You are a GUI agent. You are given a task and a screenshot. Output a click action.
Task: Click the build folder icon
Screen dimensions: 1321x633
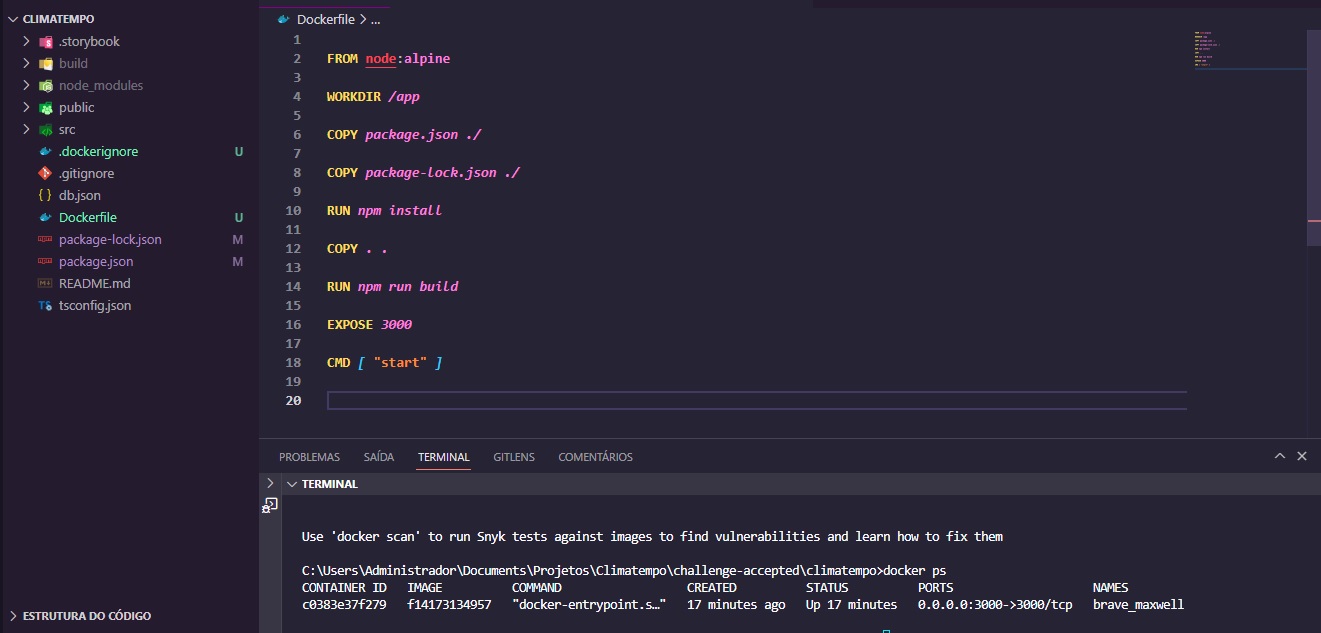click(45, 64)
